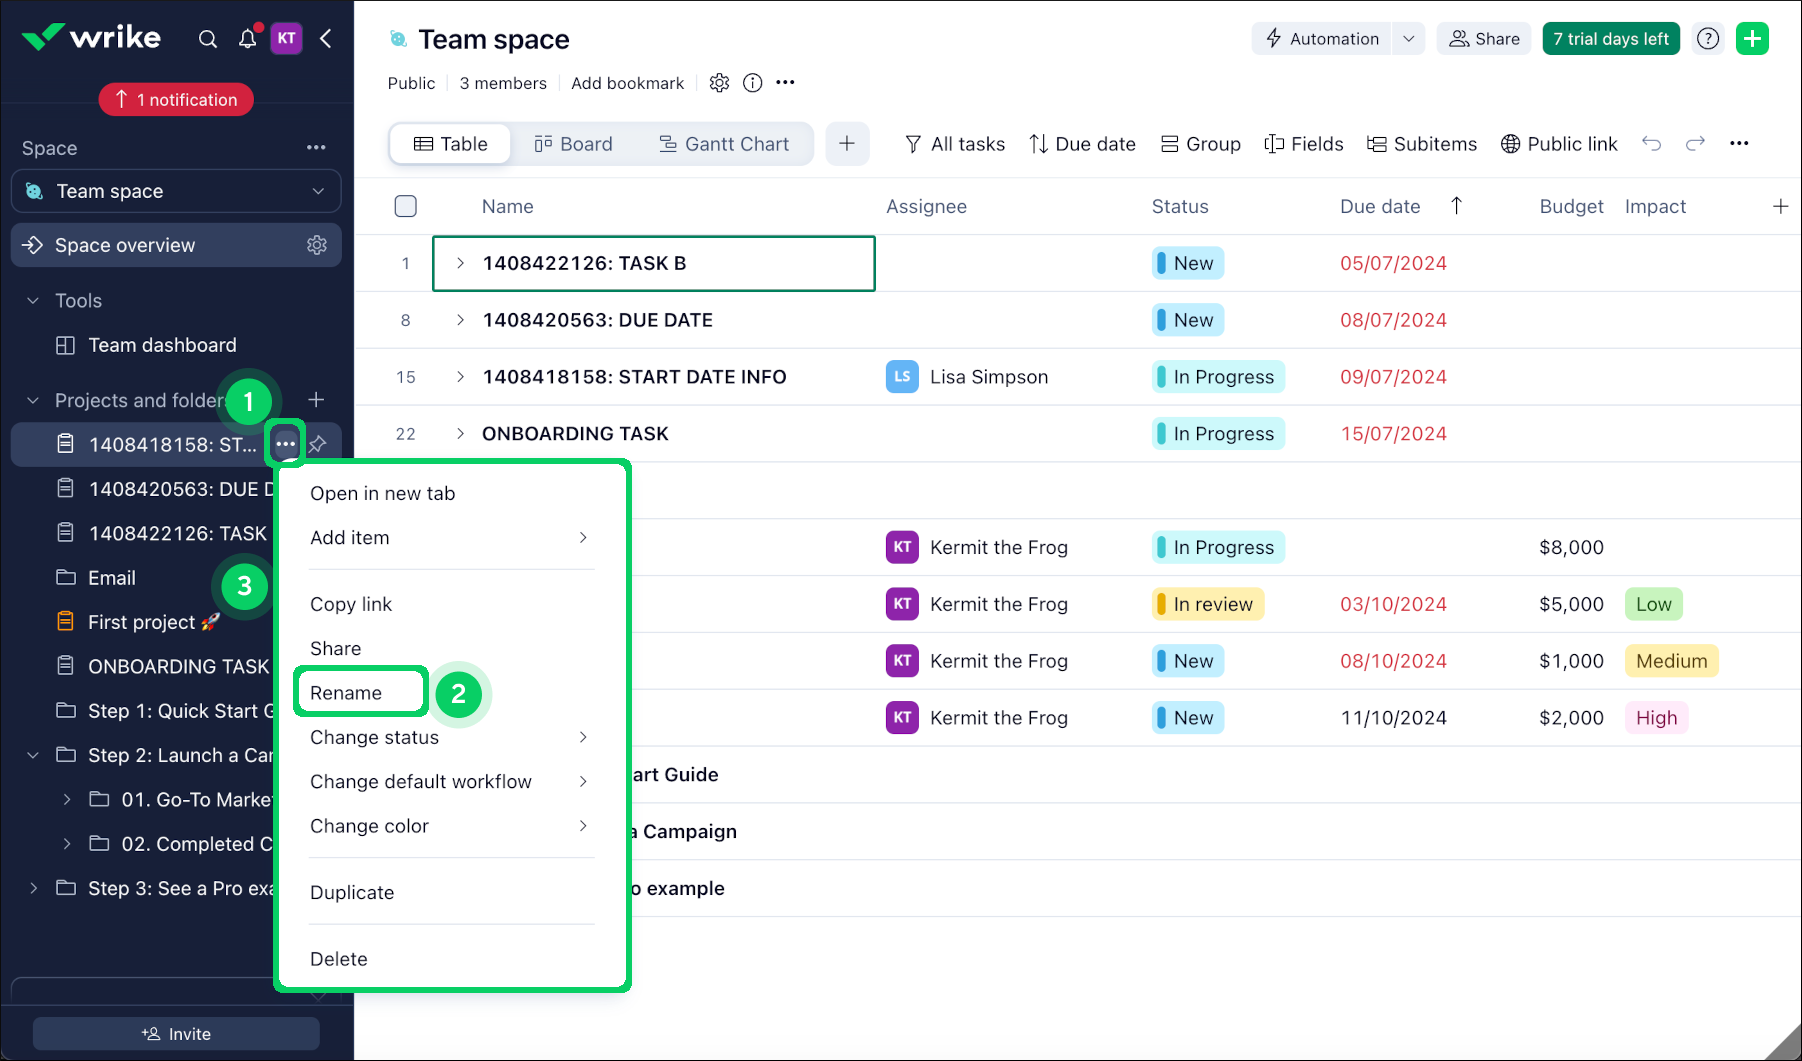
Task: Tick the select-all checkbox in table header
Action: (x=405, y=206)
